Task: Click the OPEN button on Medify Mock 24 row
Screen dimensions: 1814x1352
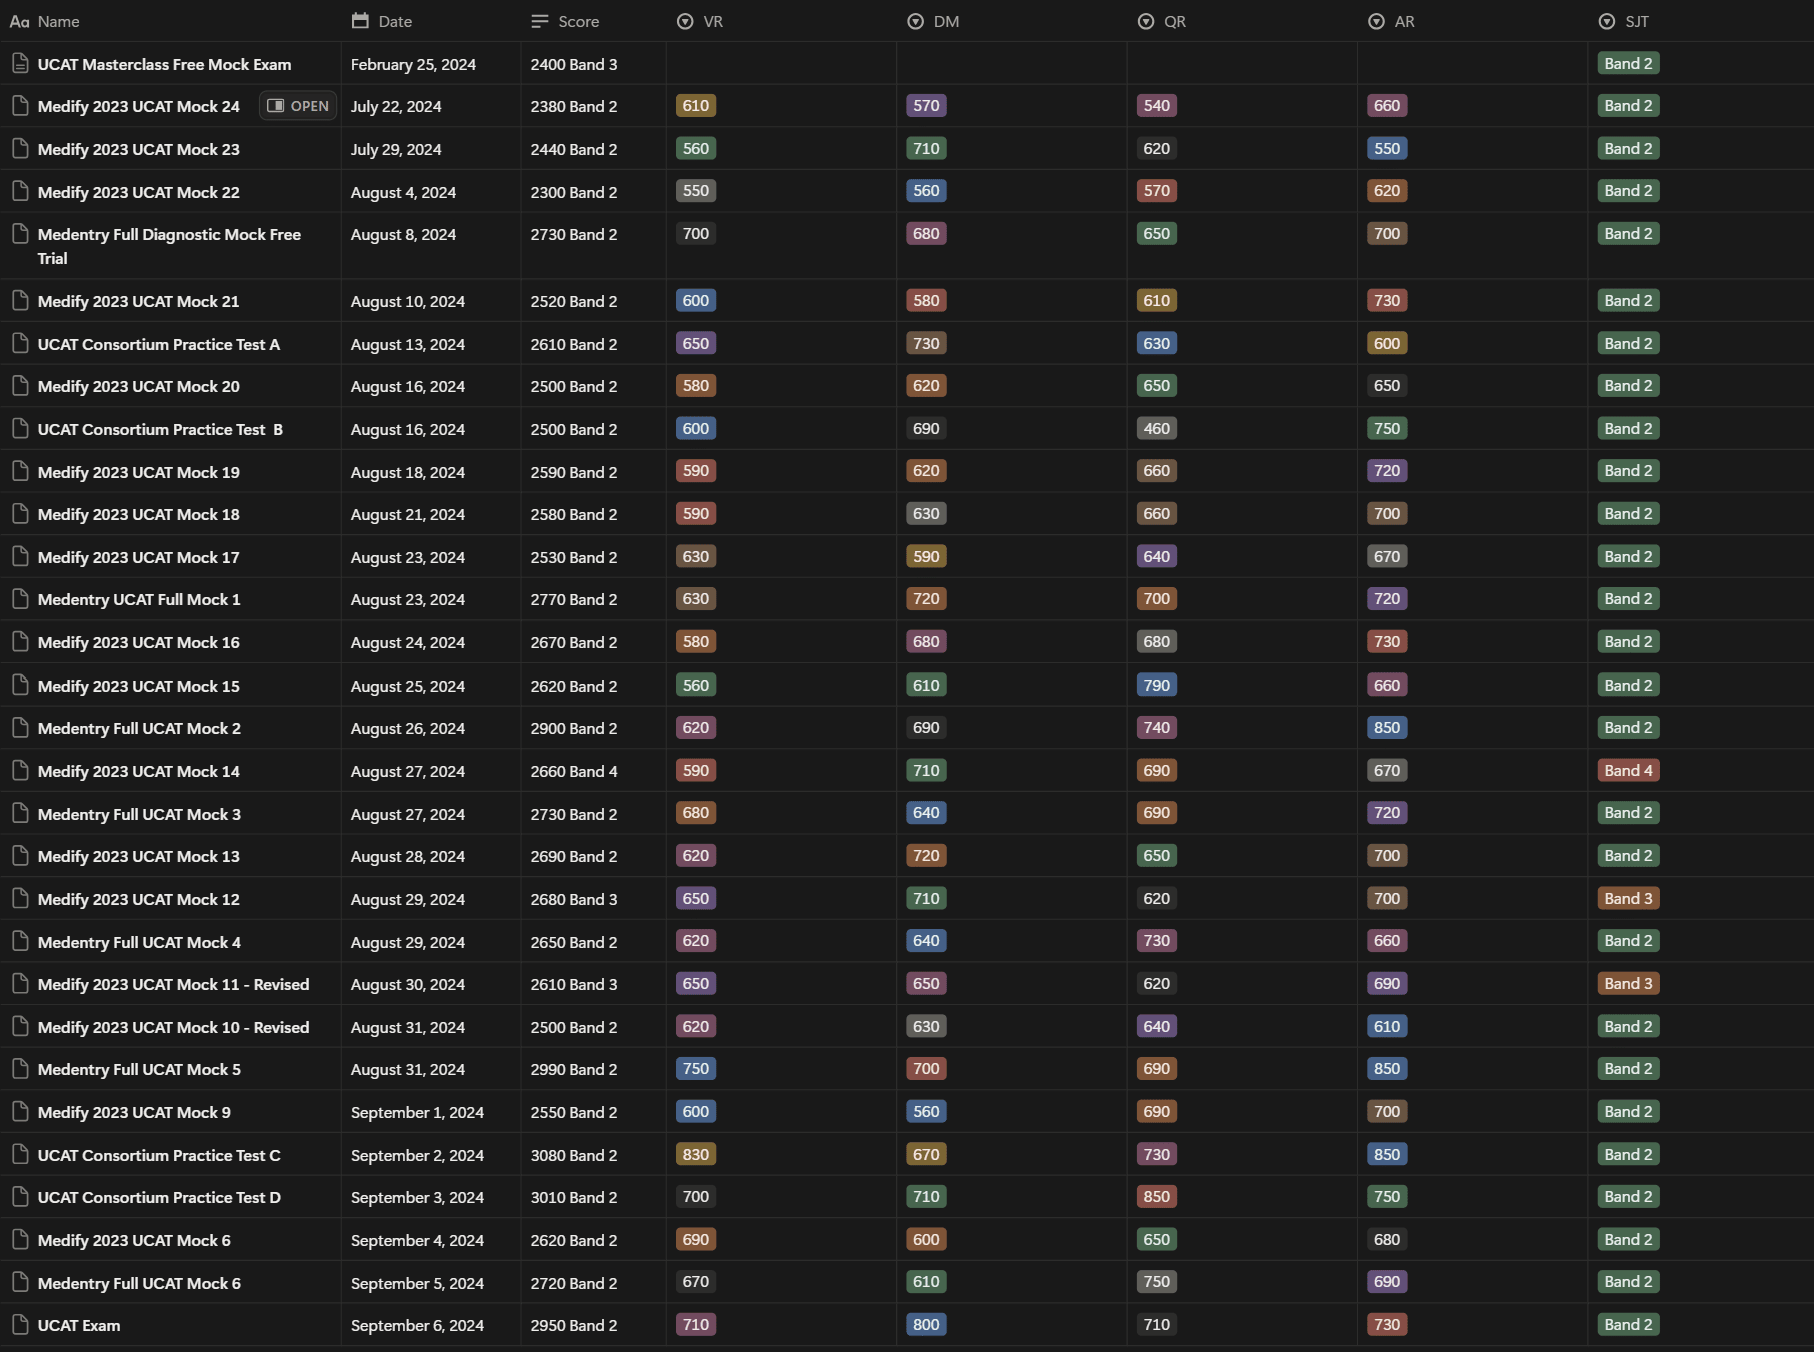Action: click(298, 106)
